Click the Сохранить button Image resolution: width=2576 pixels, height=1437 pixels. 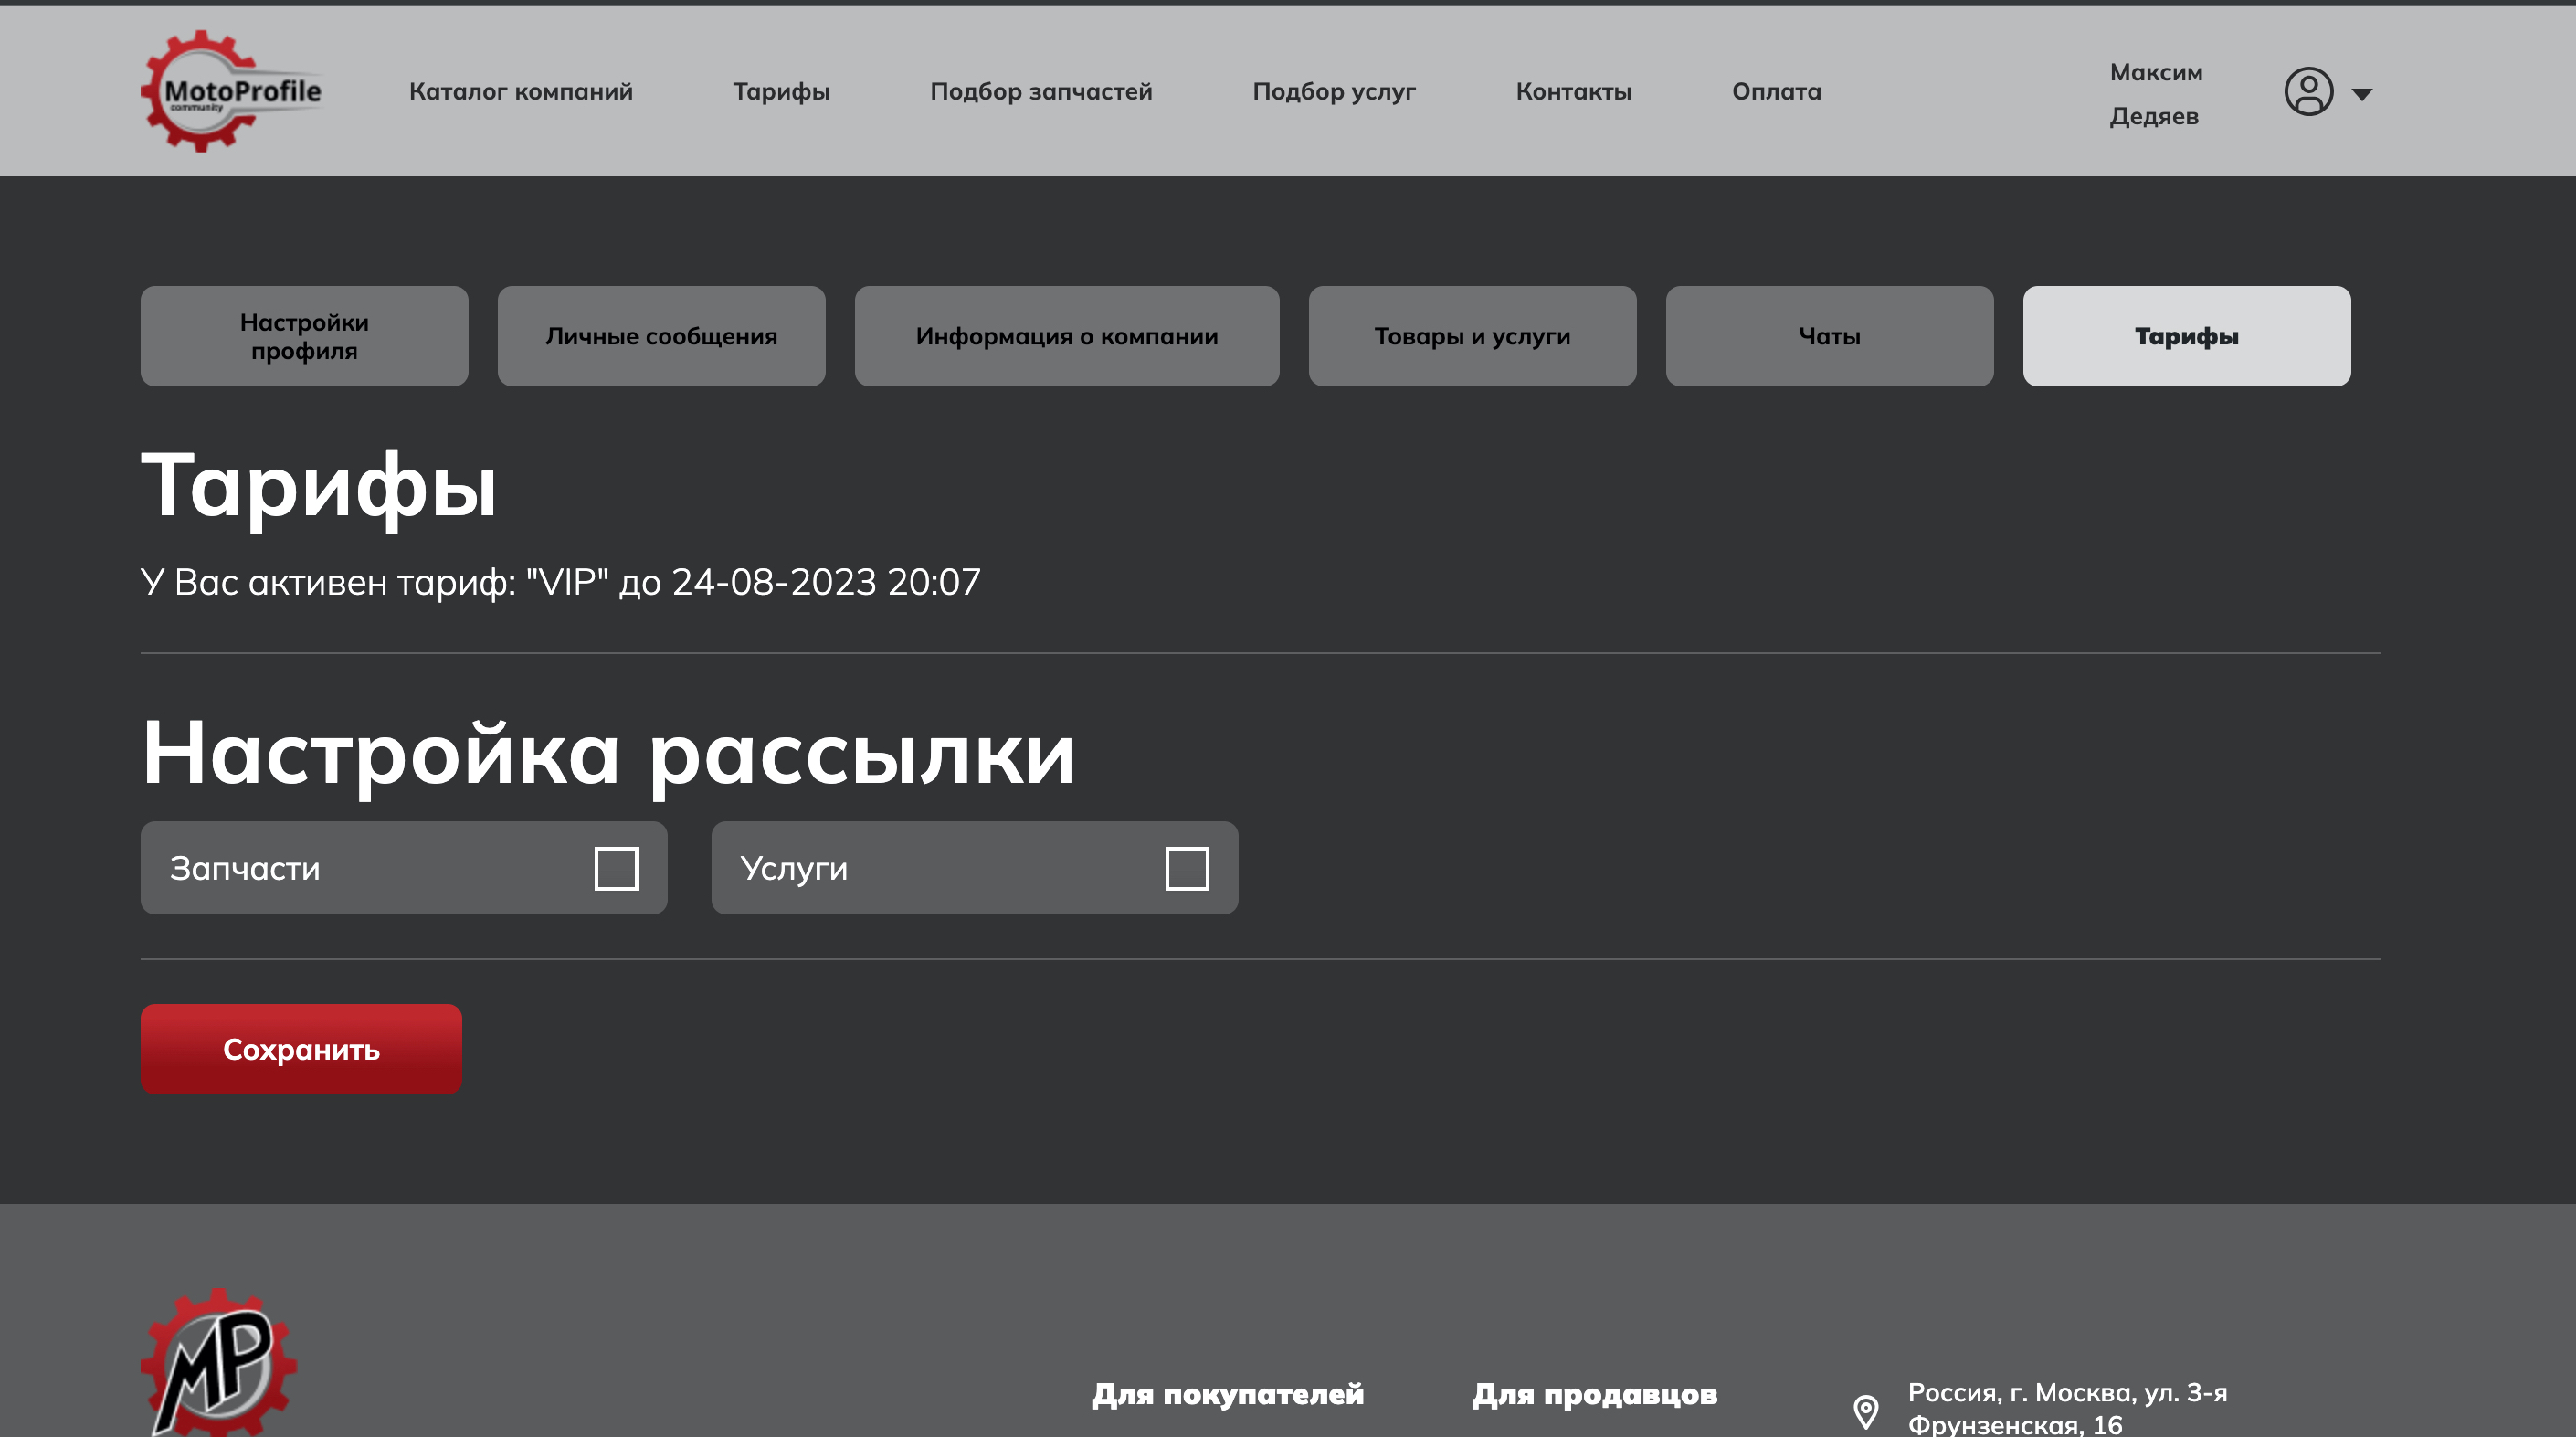click(x=301, y=1049)
